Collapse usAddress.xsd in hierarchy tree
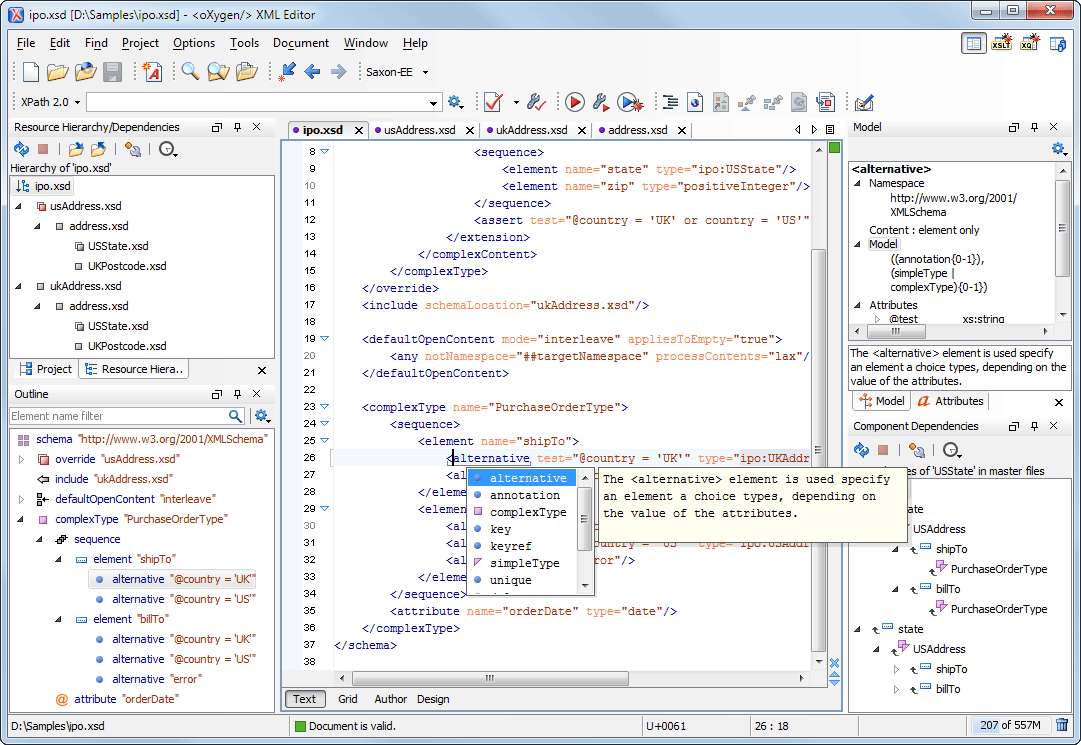The height and width of the screenshot is (745, 1081). pos(19,206)
